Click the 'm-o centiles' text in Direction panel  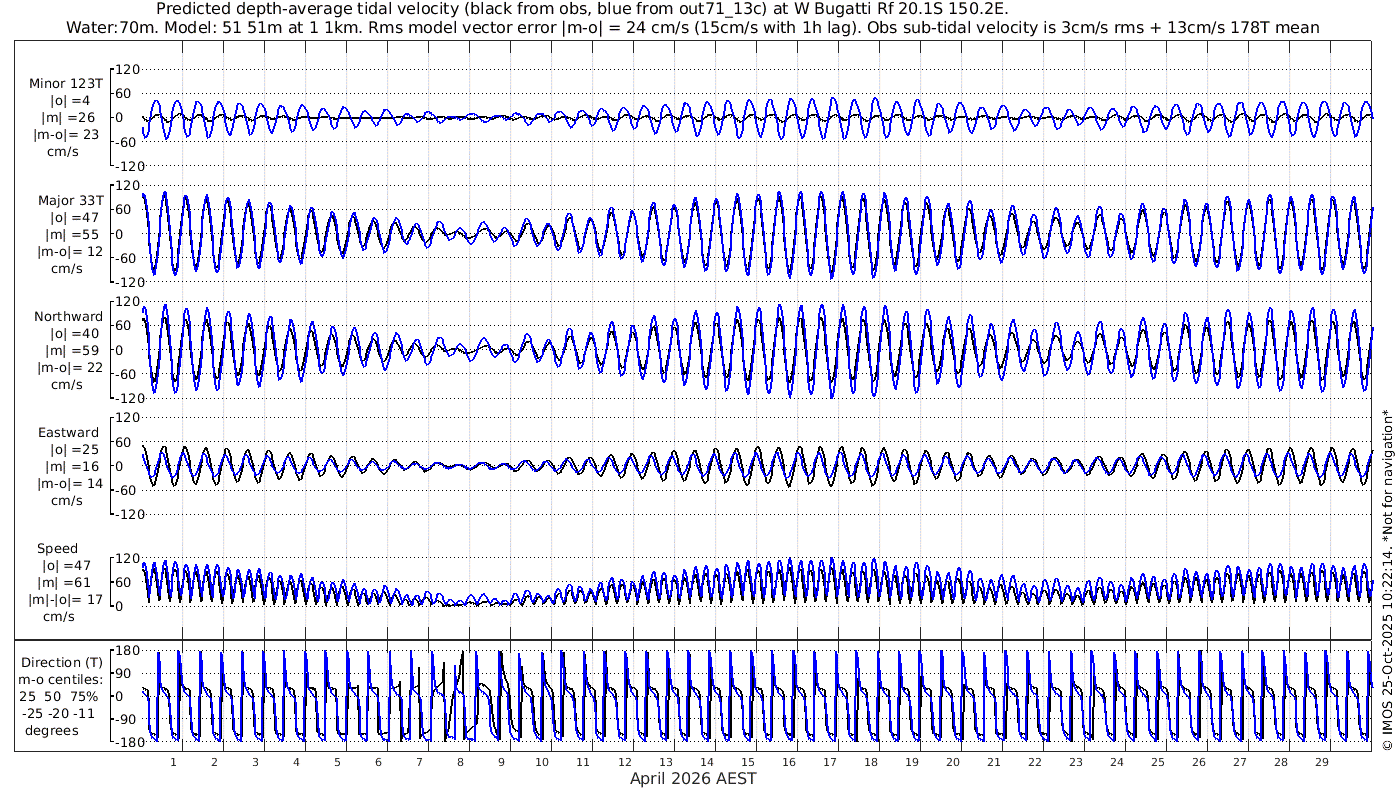pos(62,679)
